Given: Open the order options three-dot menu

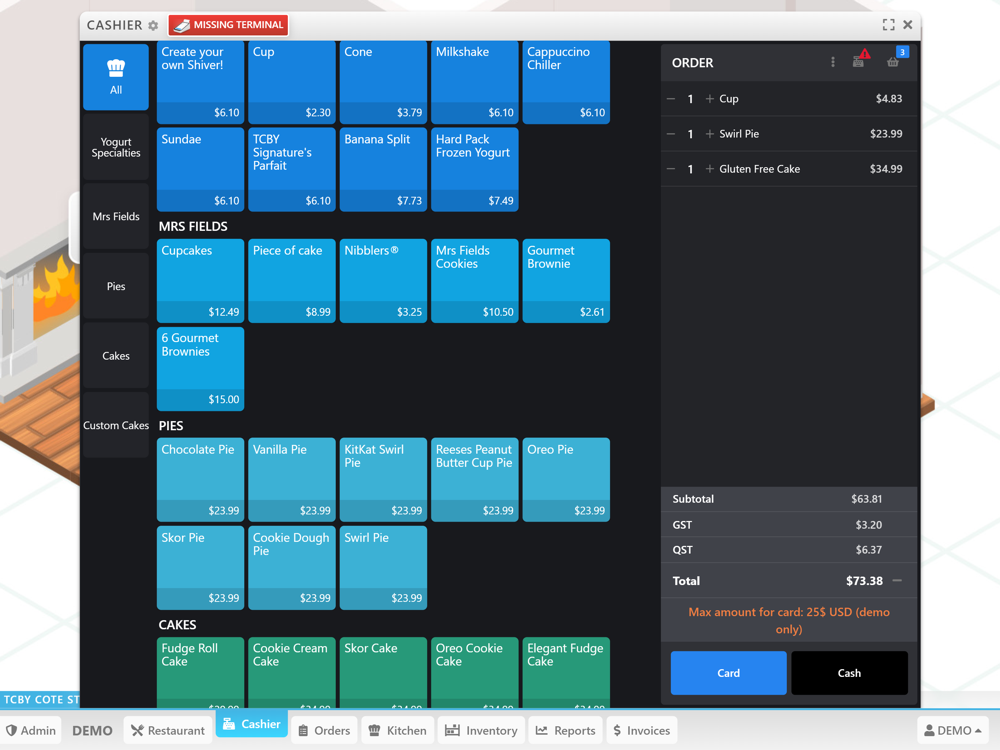Looking at the screenshot, I should (833, 62).
